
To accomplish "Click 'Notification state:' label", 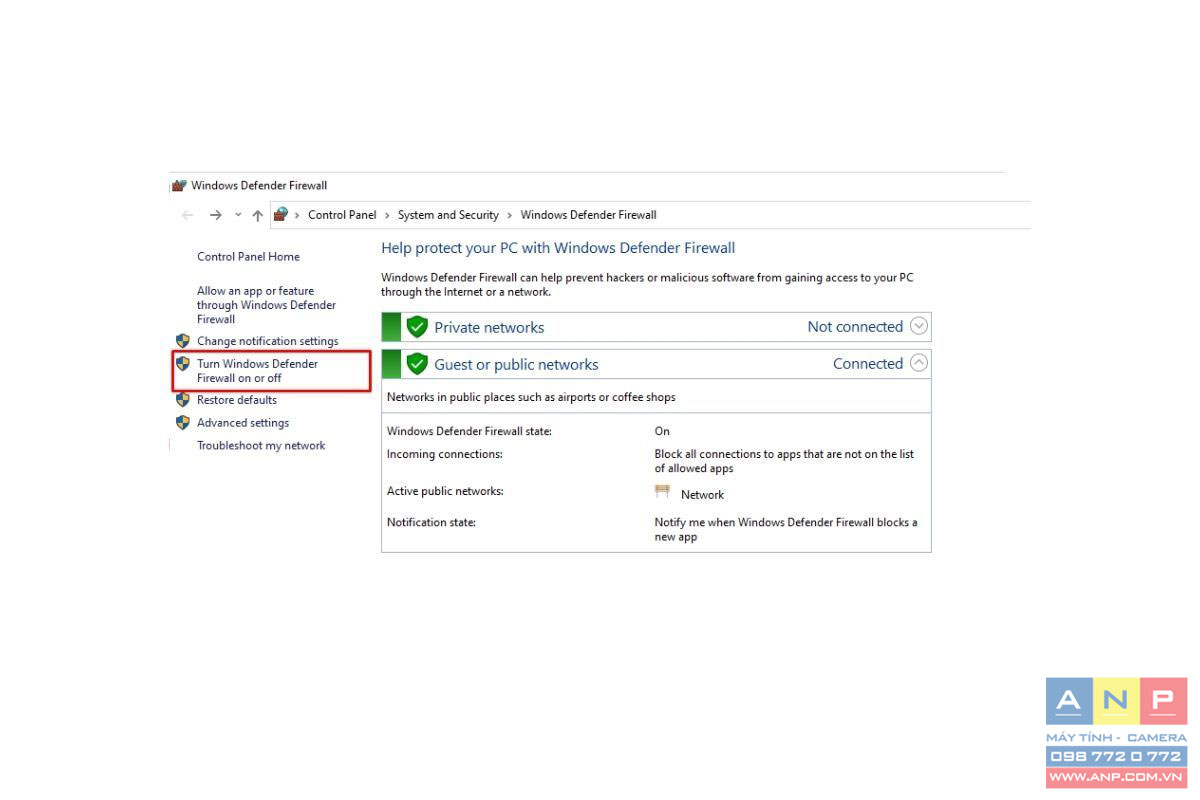I will (x=431, y=522).
